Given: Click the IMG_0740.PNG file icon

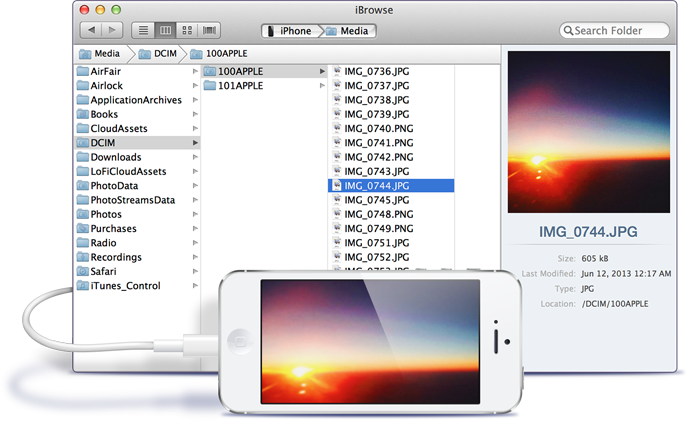Looking at the screenshot, I should point(336,128).
